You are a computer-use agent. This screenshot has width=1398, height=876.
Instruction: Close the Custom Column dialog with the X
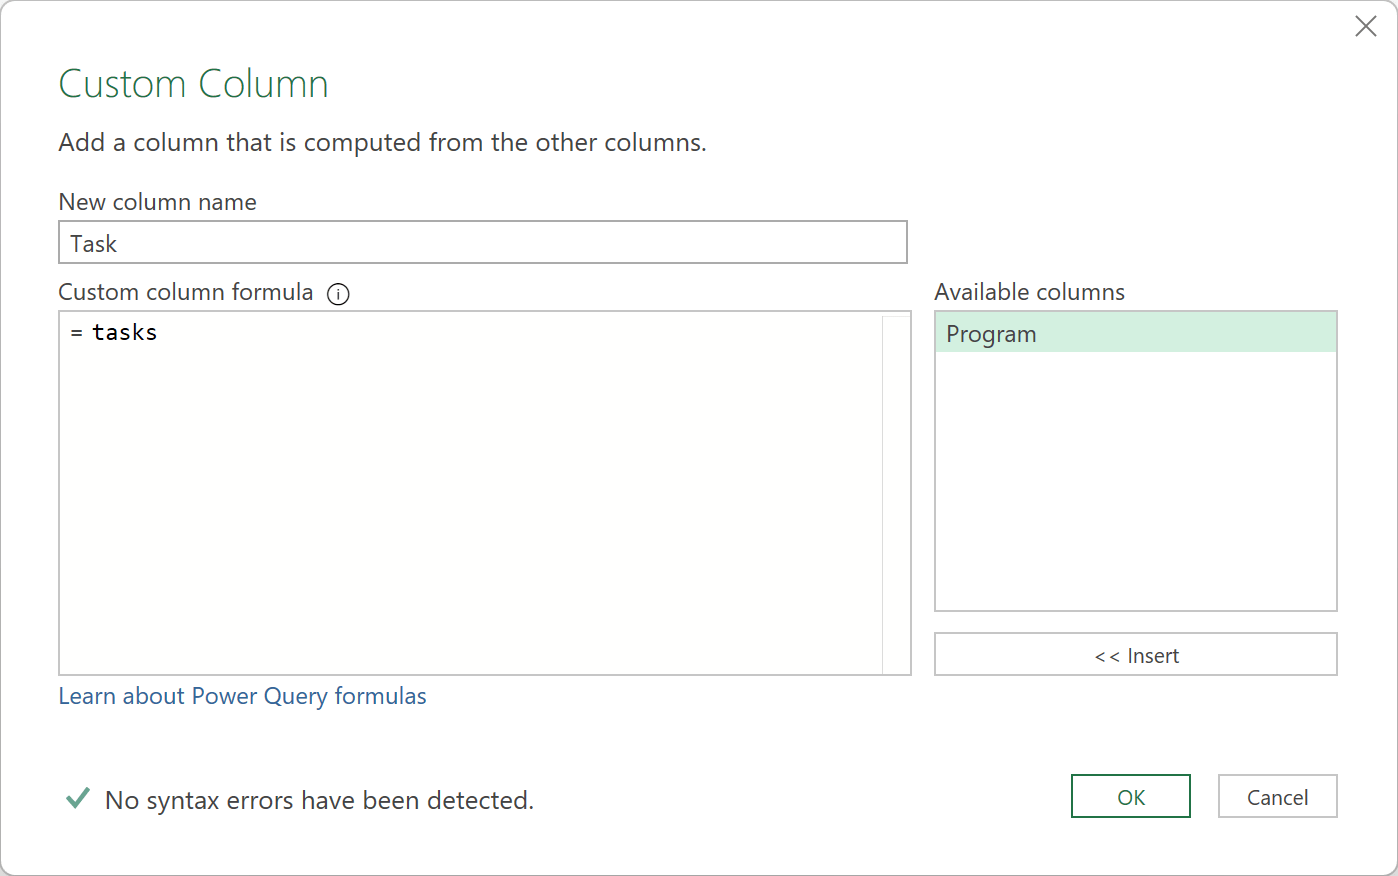pyautogui.click(x=1366, y=26)
